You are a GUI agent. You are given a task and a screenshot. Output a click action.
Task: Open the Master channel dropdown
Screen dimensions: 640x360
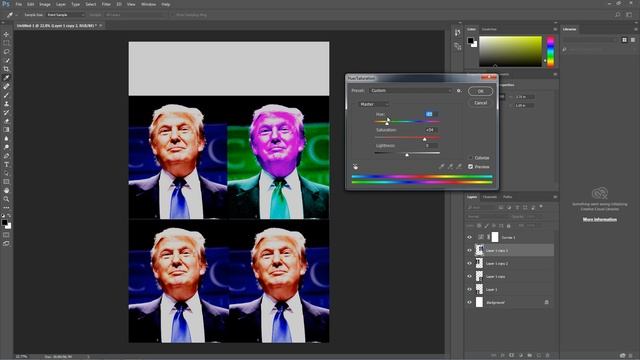click(x=374, y=104)
